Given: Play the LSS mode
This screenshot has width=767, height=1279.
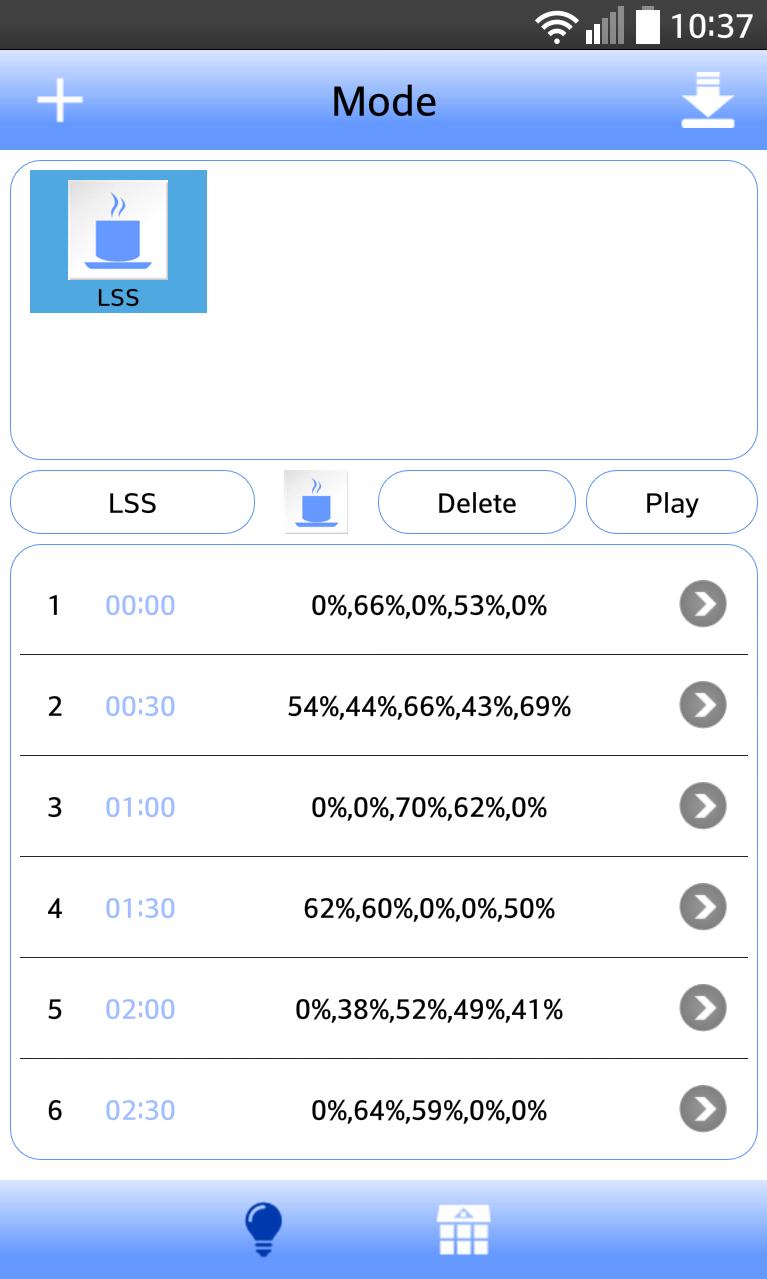Looking at the screenshot, I should click(672, 502).
